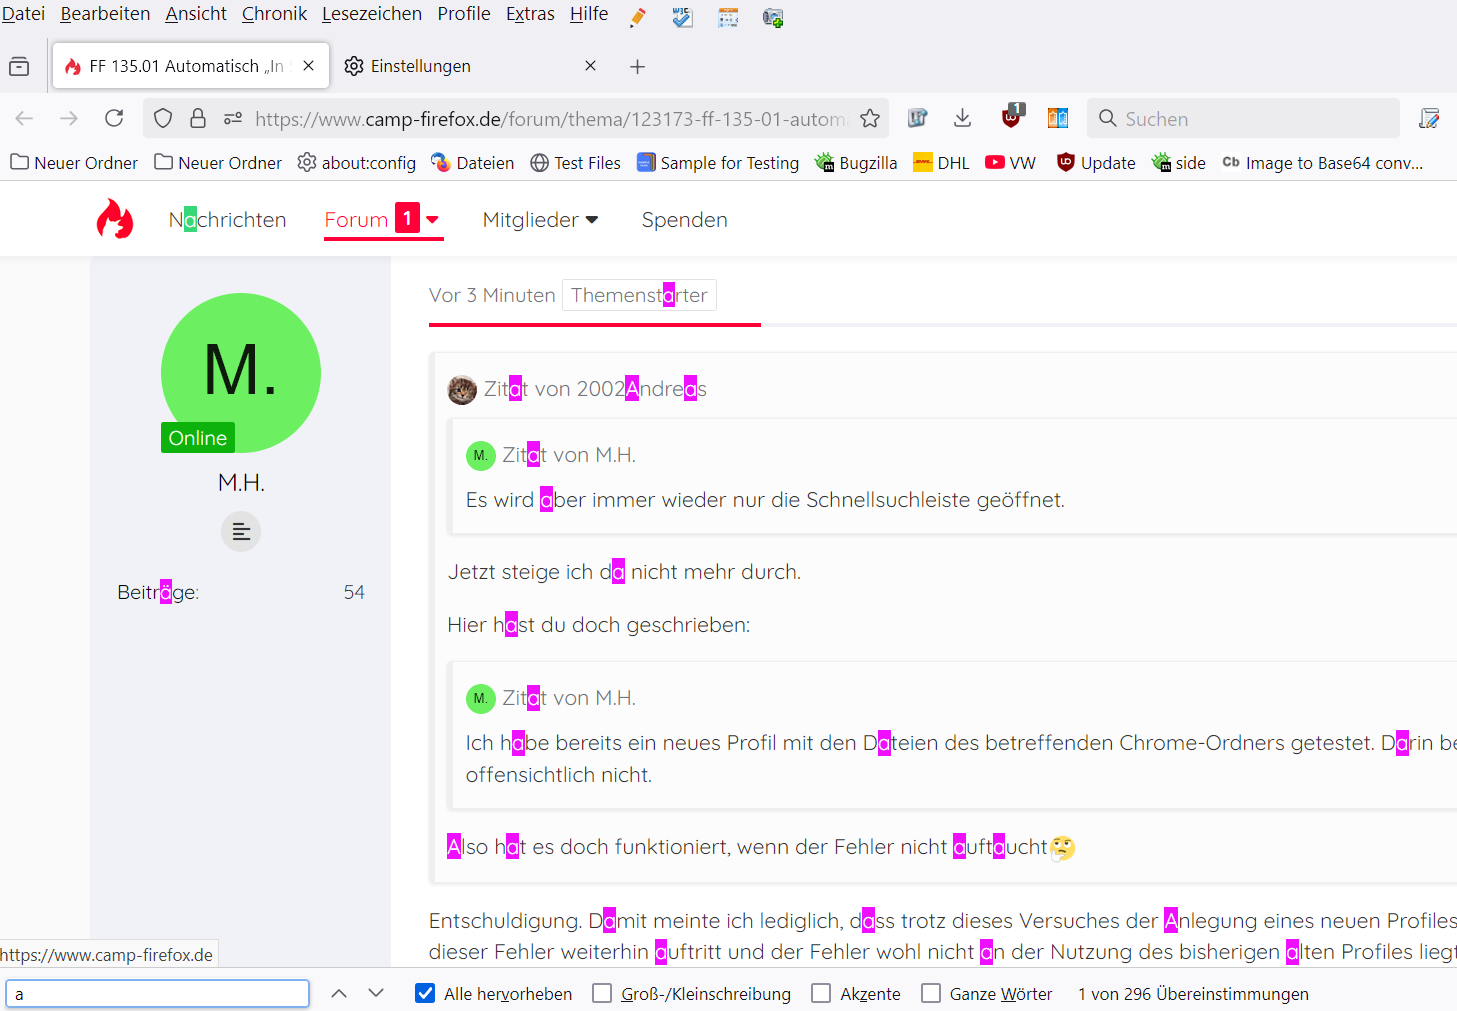The image size is (1457, 1011).
Task: Close the Einstellungen tab
Action: click(591, 66)
